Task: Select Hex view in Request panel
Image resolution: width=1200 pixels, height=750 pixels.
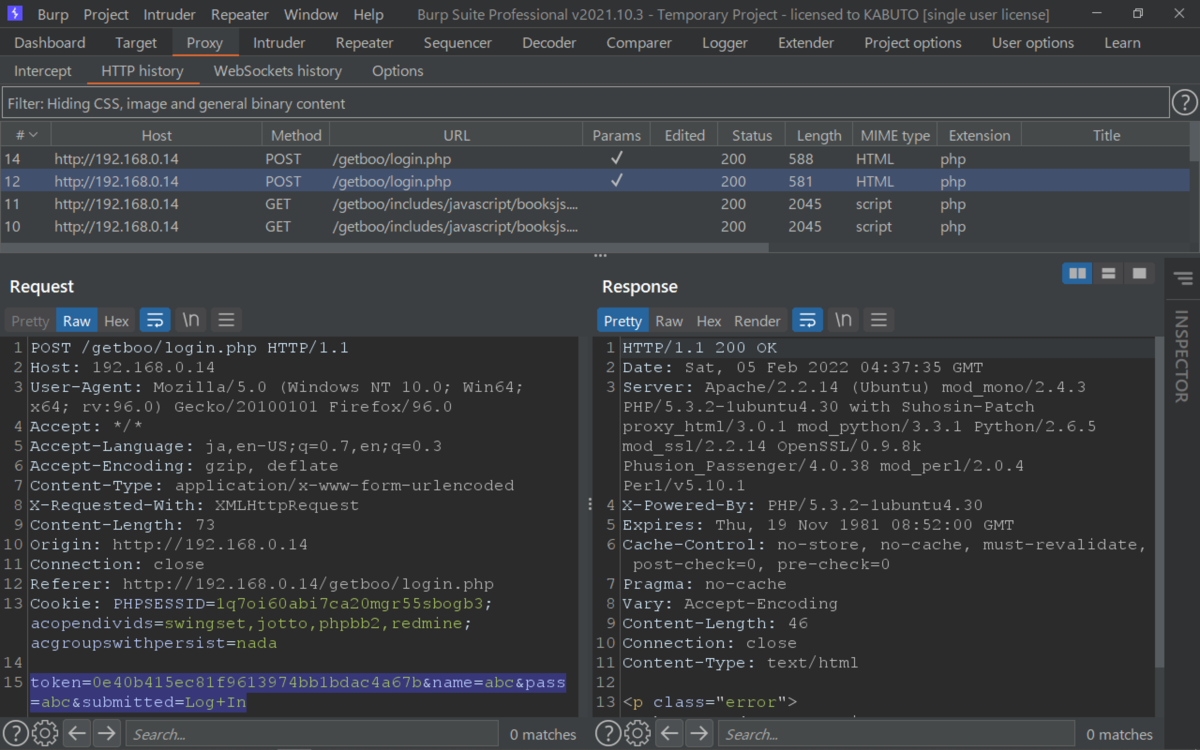Action: [x=117, y=321]
